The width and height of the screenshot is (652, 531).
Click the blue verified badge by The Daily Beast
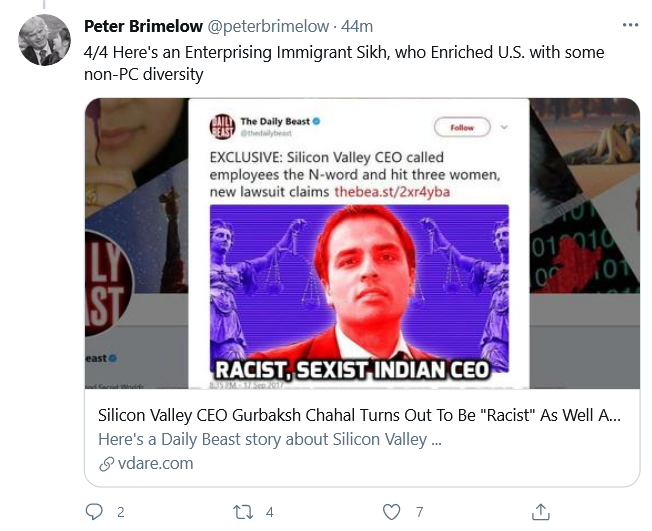point(316,121)
